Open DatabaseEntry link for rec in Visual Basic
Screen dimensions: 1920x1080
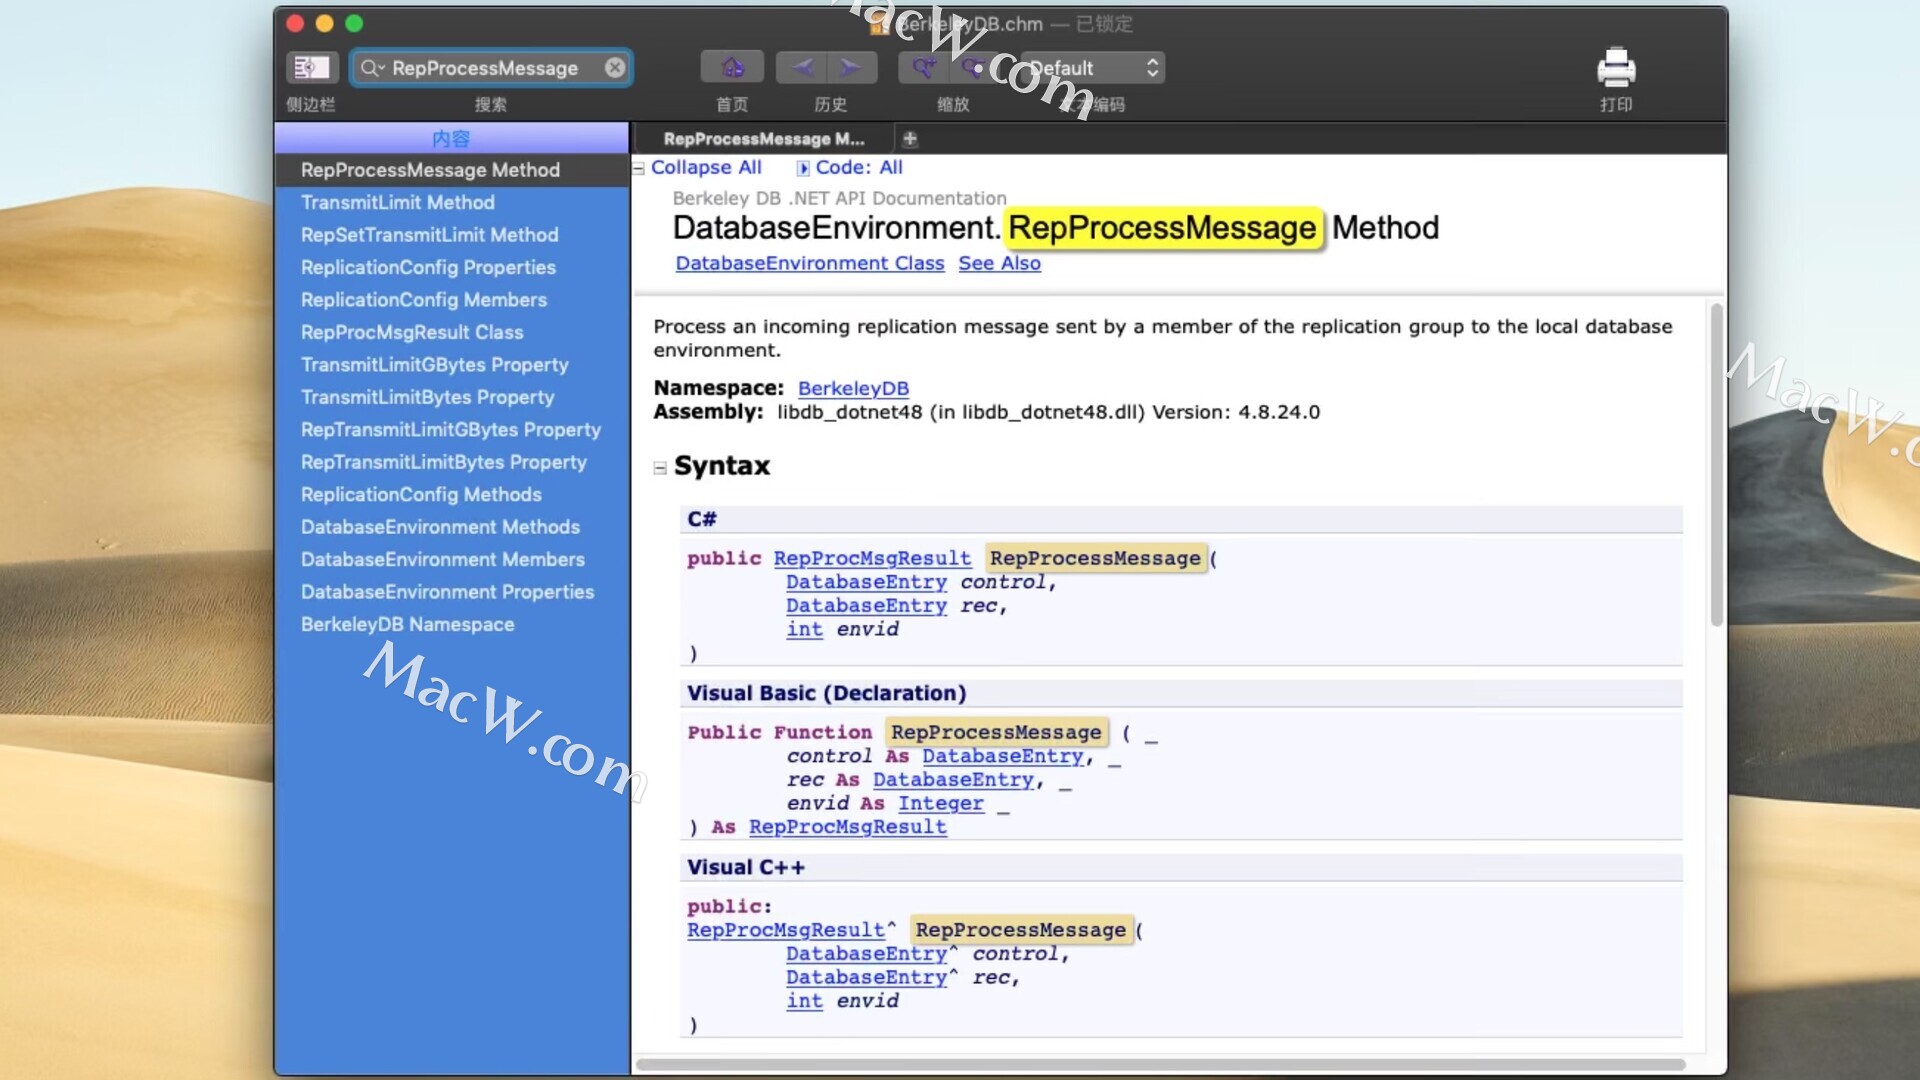coord(953,780)
